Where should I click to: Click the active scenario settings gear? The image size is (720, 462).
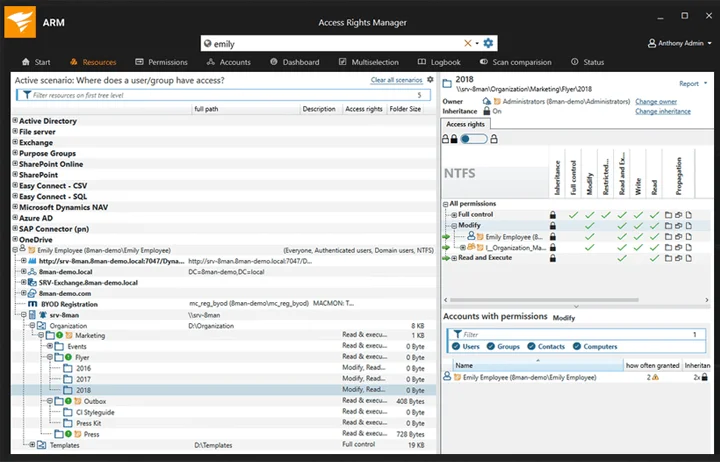pyautogui.click(x=431, y=79)
